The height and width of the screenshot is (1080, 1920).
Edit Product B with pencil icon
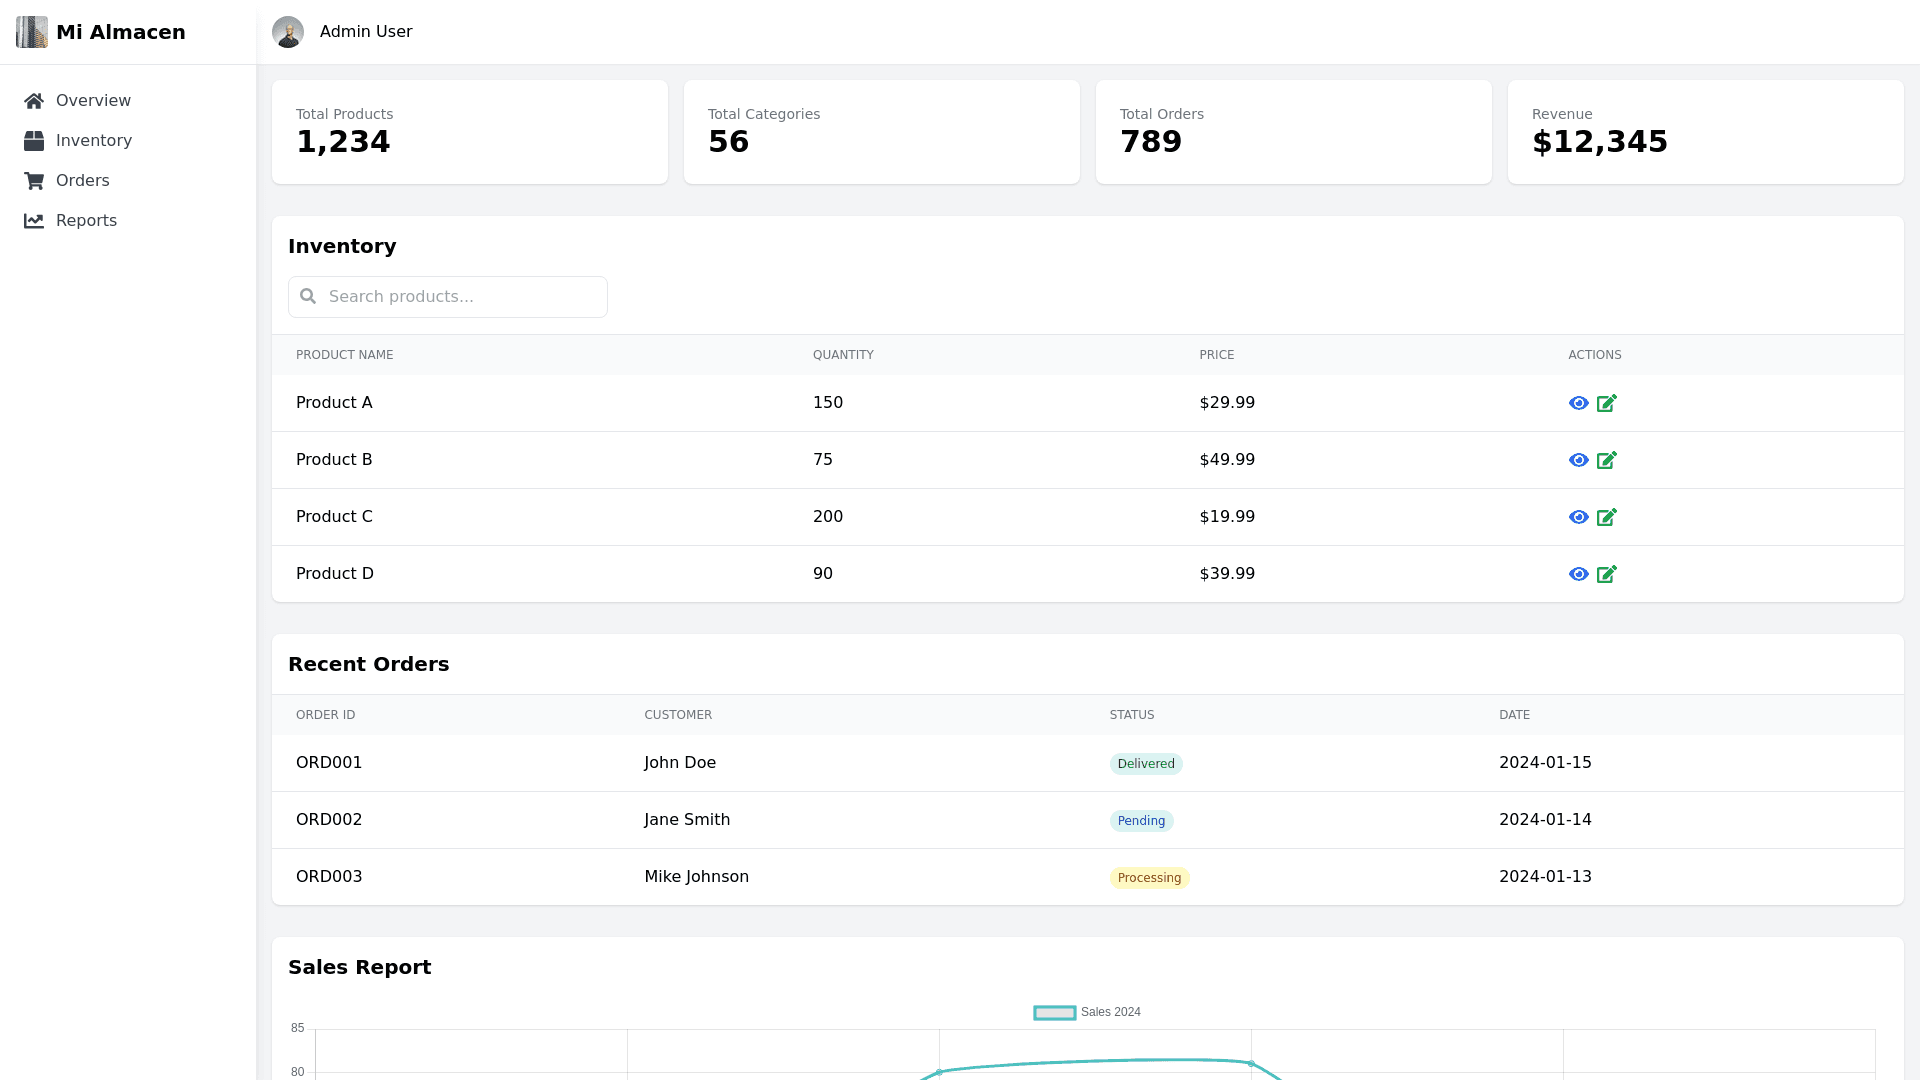[1606, 460]
